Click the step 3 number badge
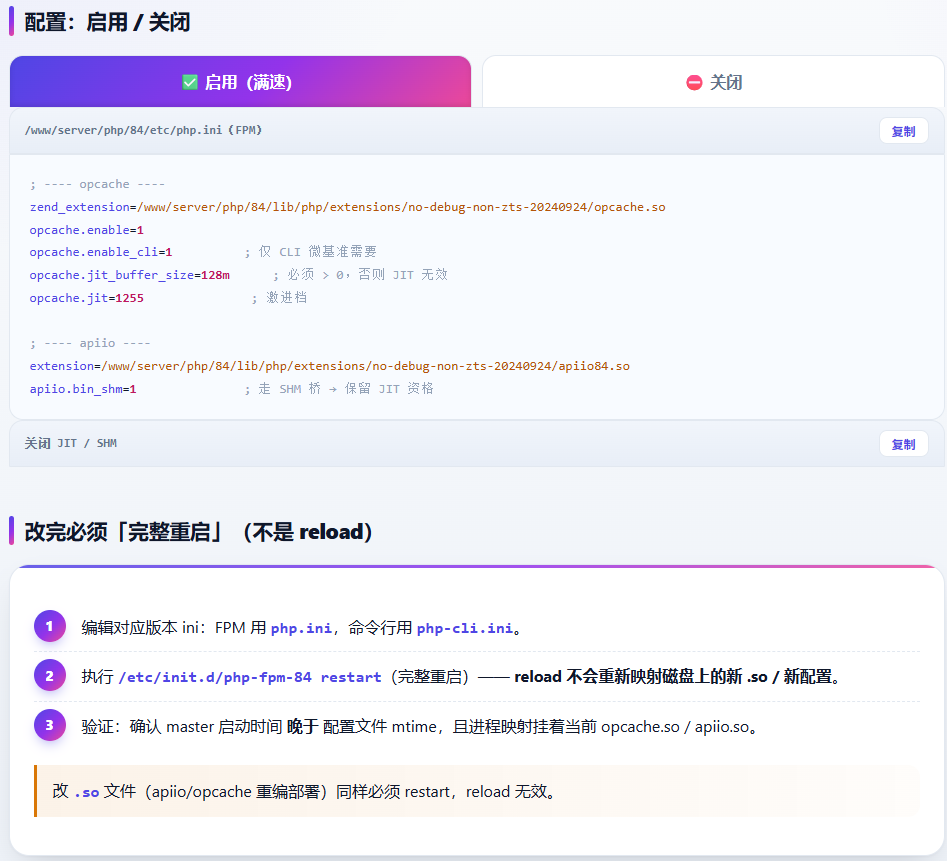The image size is (947, 861). (50, 725)
